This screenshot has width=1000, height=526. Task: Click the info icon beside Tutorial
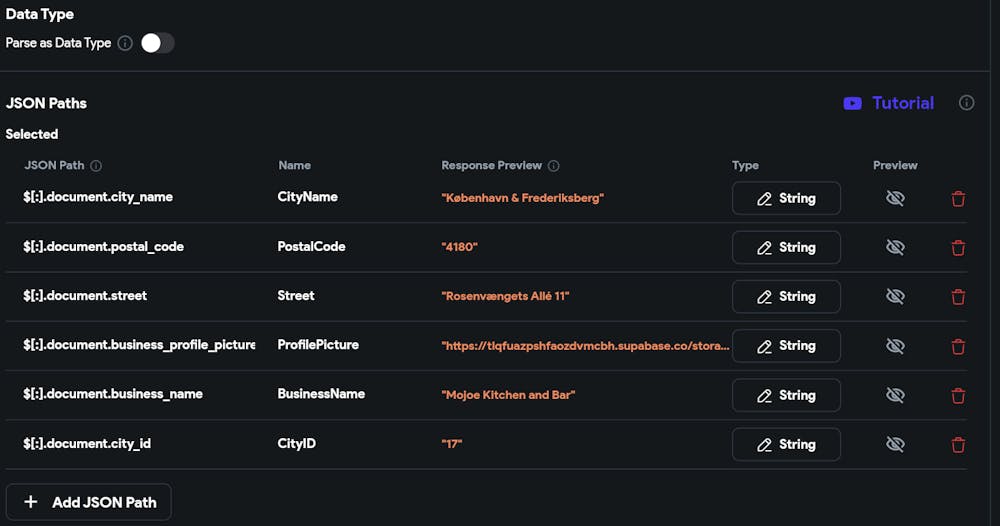point(966,103)
